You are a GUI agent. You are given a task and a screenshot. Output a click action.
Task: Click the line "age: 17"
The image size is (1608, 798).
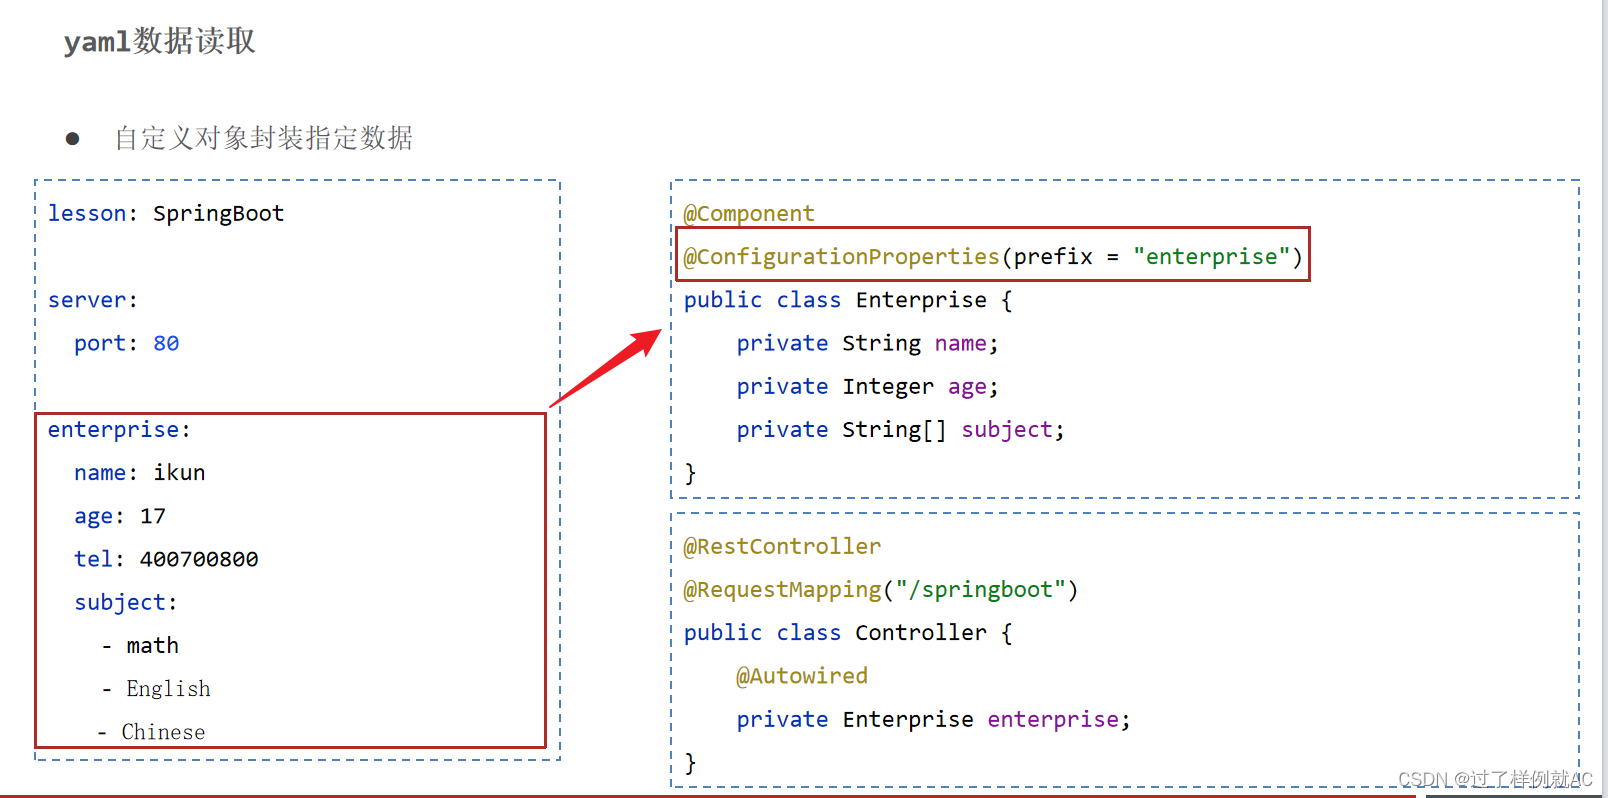tap(119, 516)
